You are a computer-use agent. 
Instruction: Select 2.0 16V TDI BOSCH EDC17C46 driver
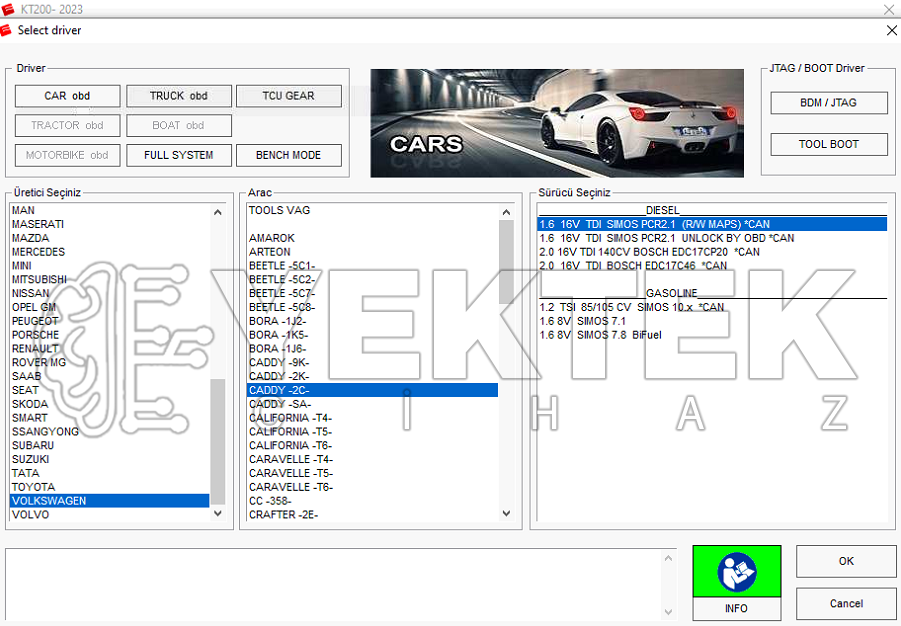[x=712, y=266]
